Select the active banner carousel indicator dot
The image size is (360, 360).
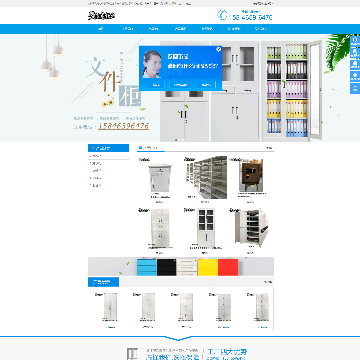click(x=176, y=140)
